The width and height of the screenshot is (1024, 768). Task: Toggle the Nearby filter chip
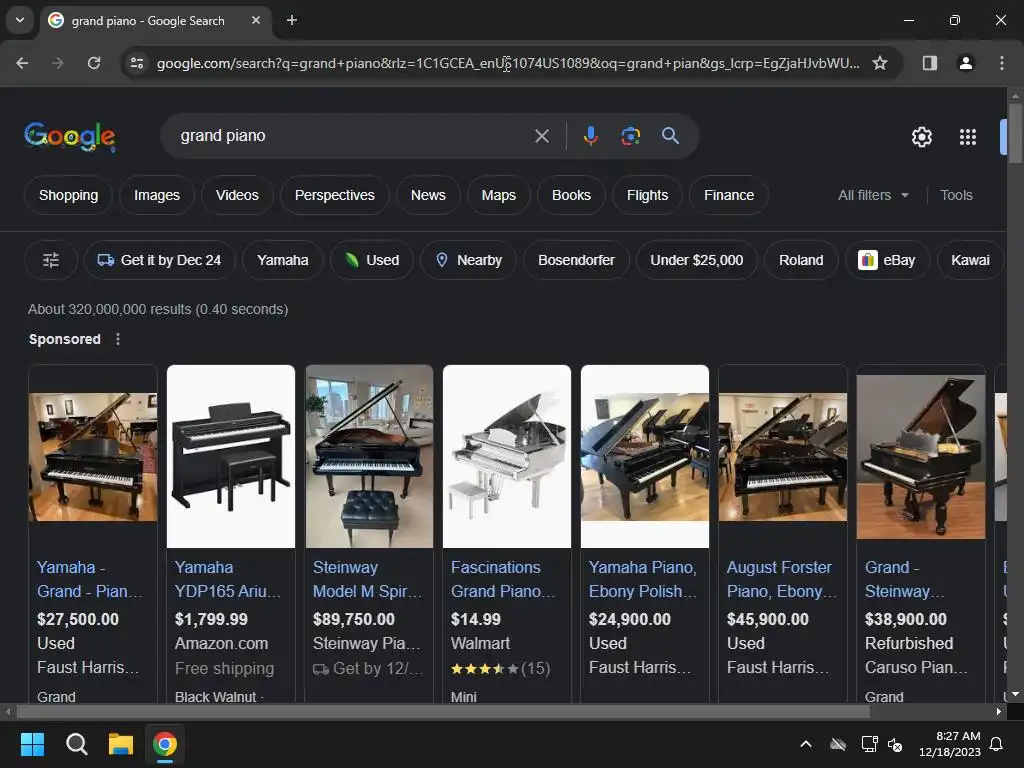[x=469, y=260]
